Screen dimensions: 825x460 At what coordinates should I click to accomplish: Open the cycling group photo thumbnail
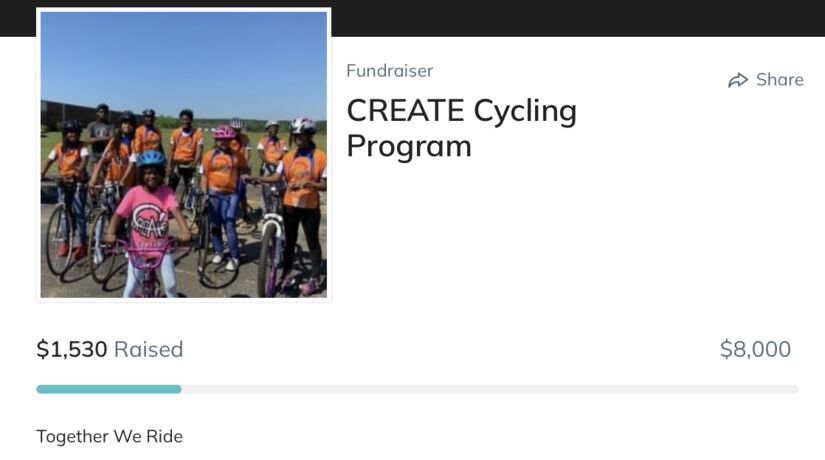tap(184, 155)
